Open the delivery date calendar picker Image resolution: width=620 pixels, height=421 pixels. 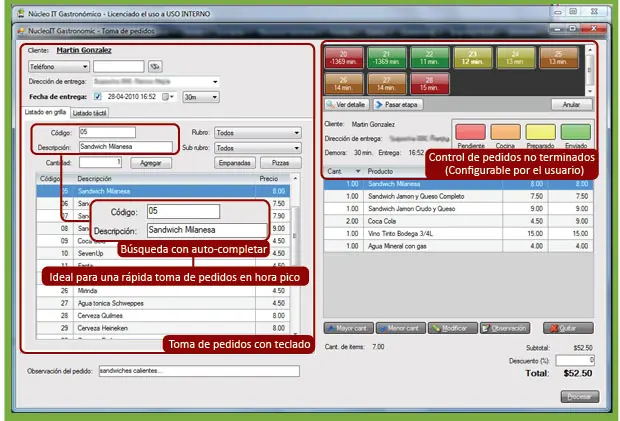click(x=168, y=97)
